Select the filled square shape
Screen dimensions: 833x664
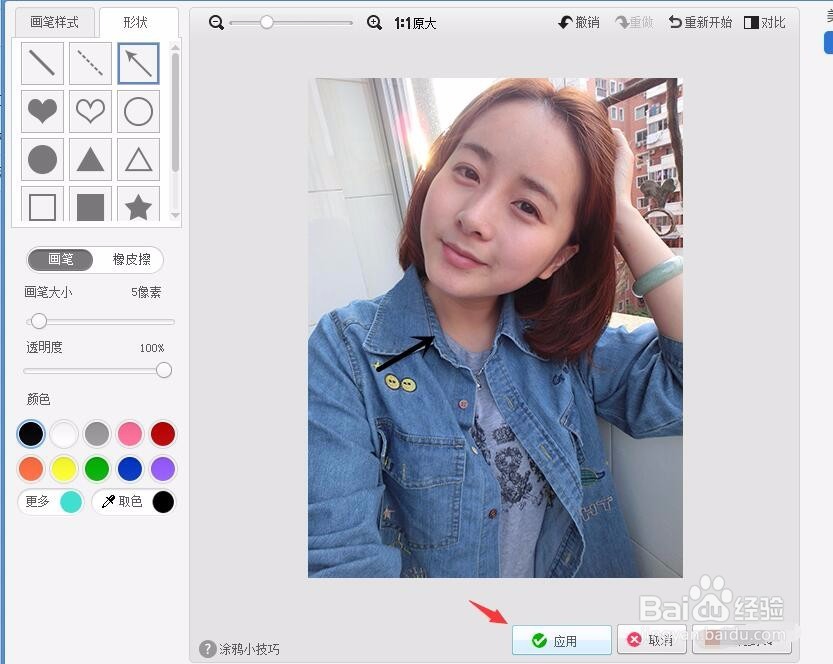point(90,204)
